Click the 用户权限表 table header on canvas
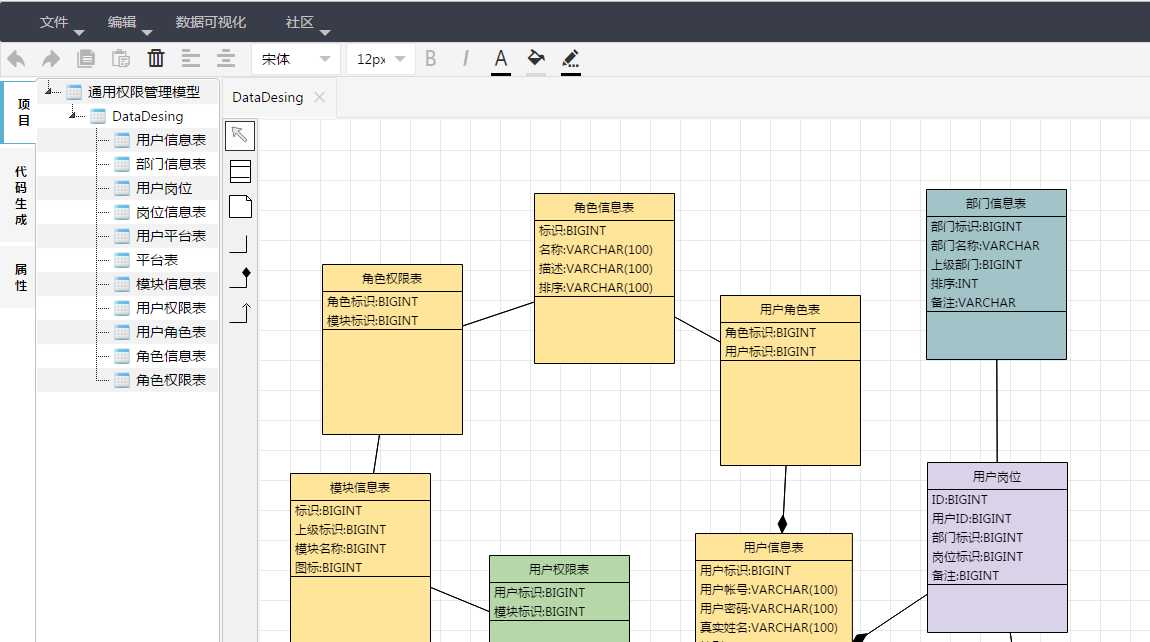Image resolution: width=1150 pixels, height=642 pixels. click(x=559, y=569)
